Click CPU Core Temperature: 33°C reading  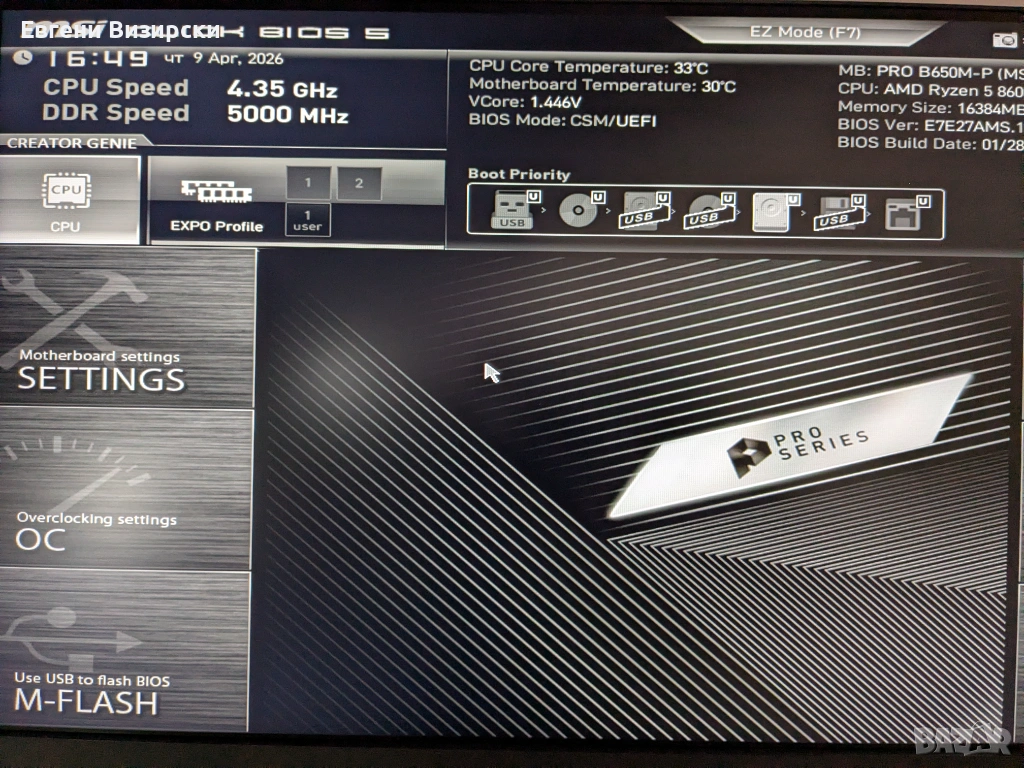pyautogui.click(x=588, y=67)
